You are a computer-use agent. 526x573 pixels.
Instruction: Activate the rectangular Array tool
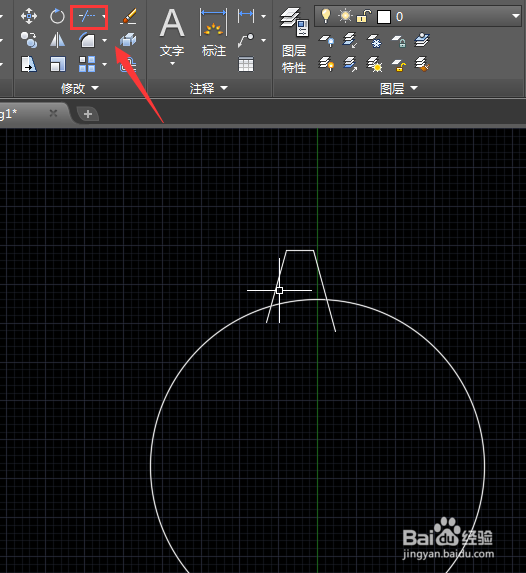[87, 64]
